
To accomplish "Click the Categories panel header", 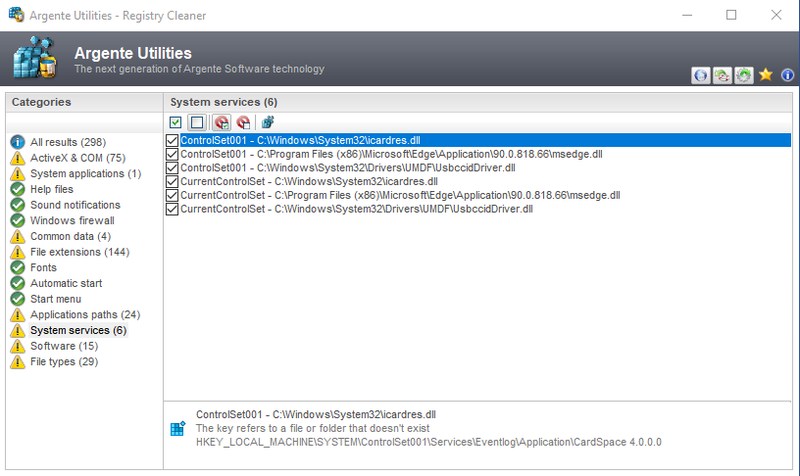I will (x=84, y=102).
